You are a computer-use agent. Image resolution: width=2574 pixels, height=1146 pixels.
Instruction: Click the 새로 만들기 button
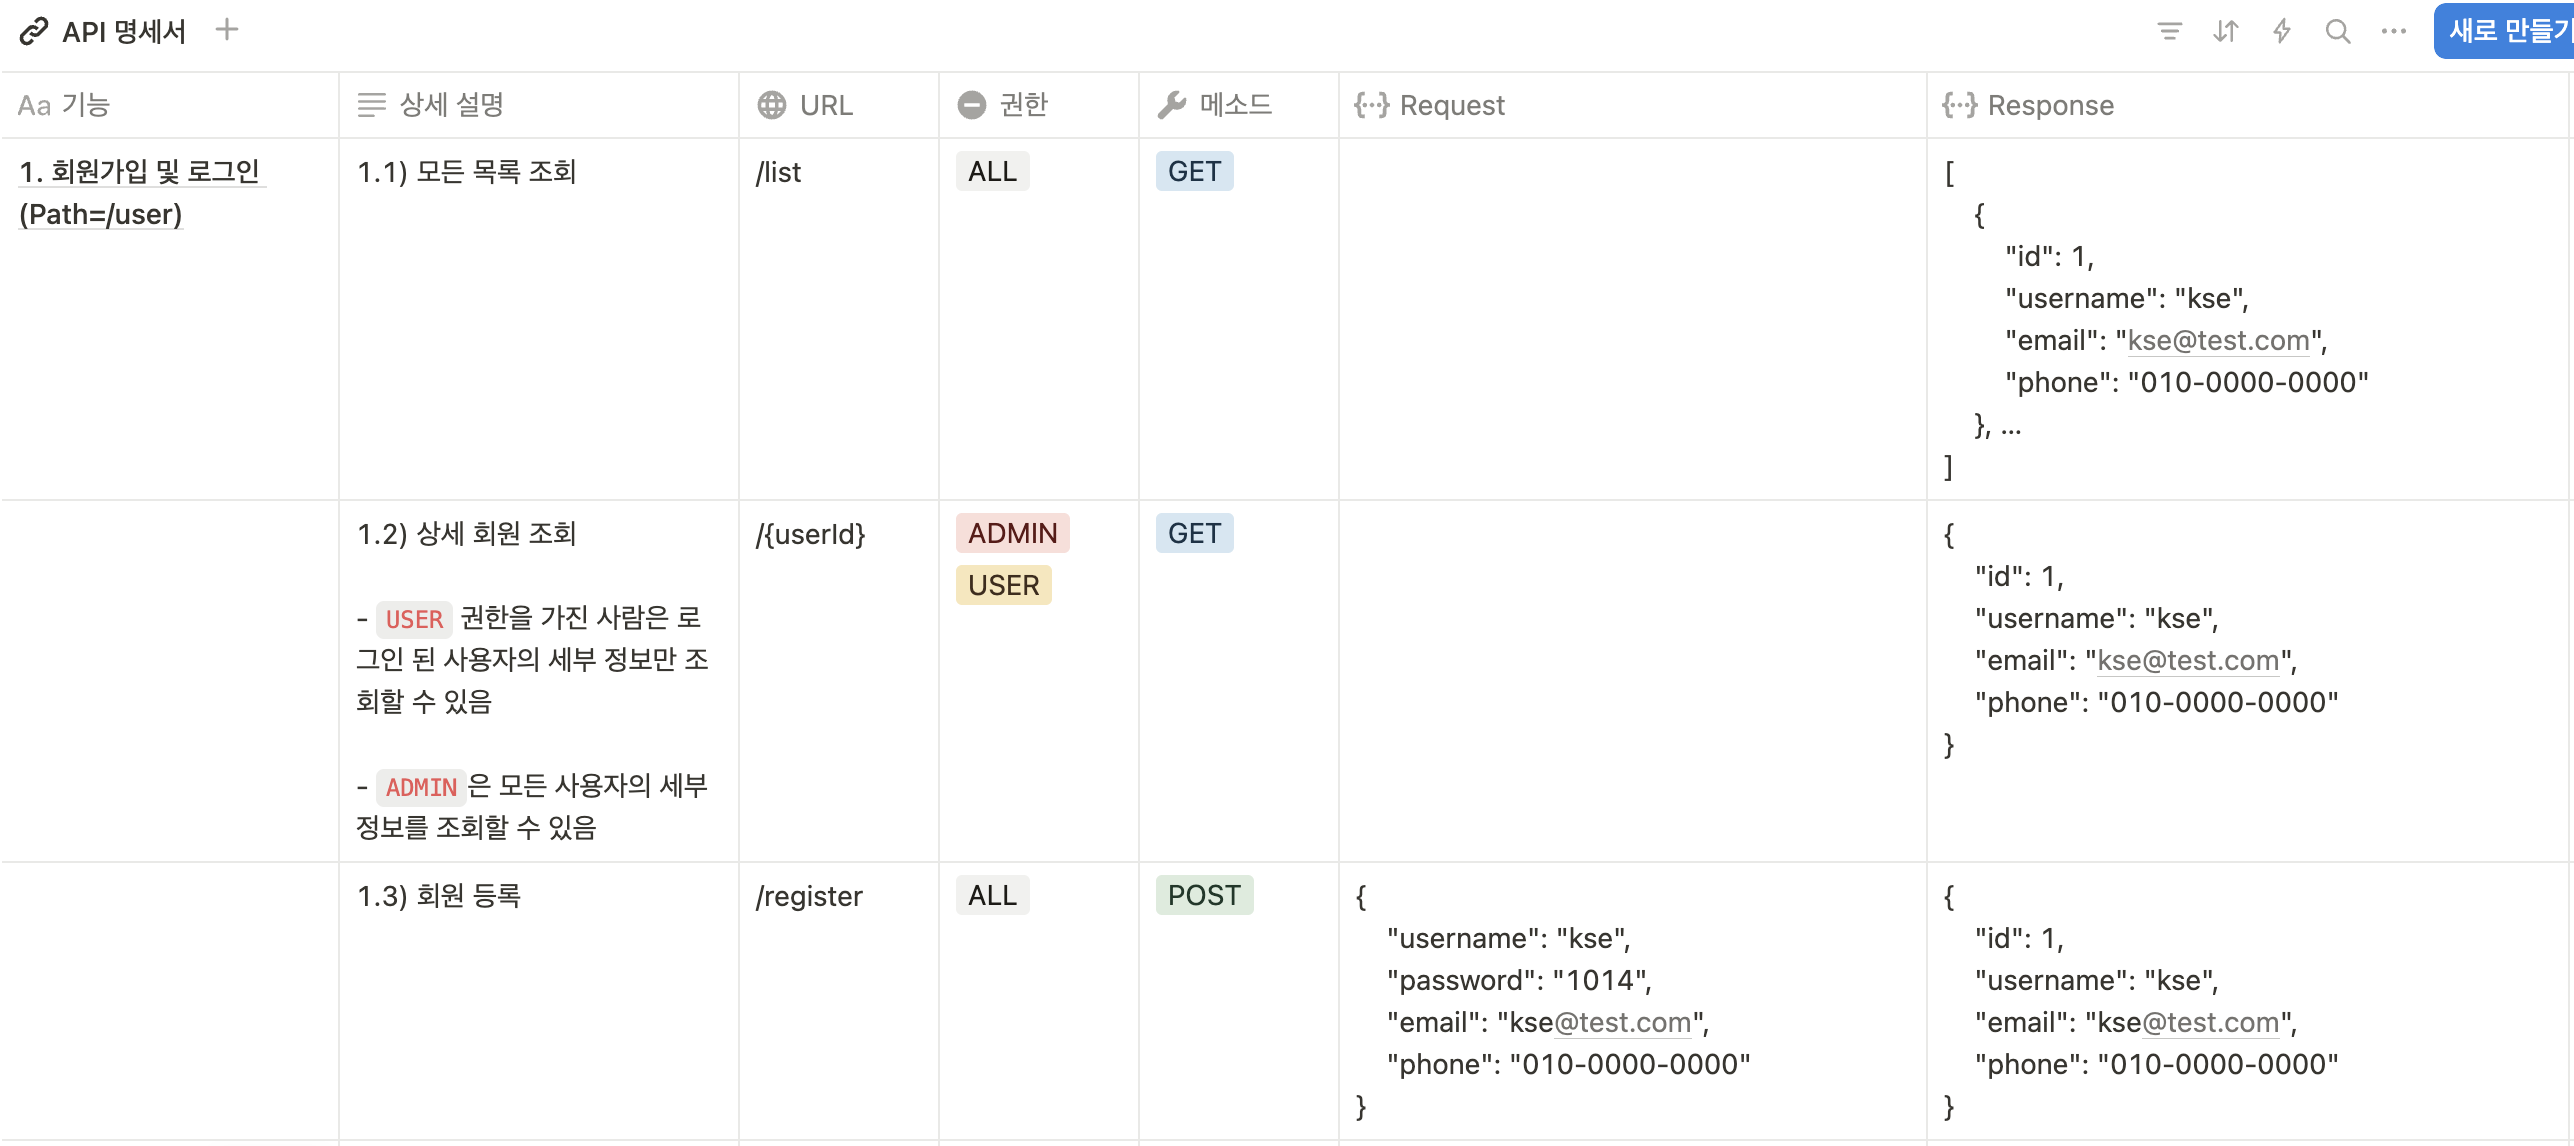2506,32
